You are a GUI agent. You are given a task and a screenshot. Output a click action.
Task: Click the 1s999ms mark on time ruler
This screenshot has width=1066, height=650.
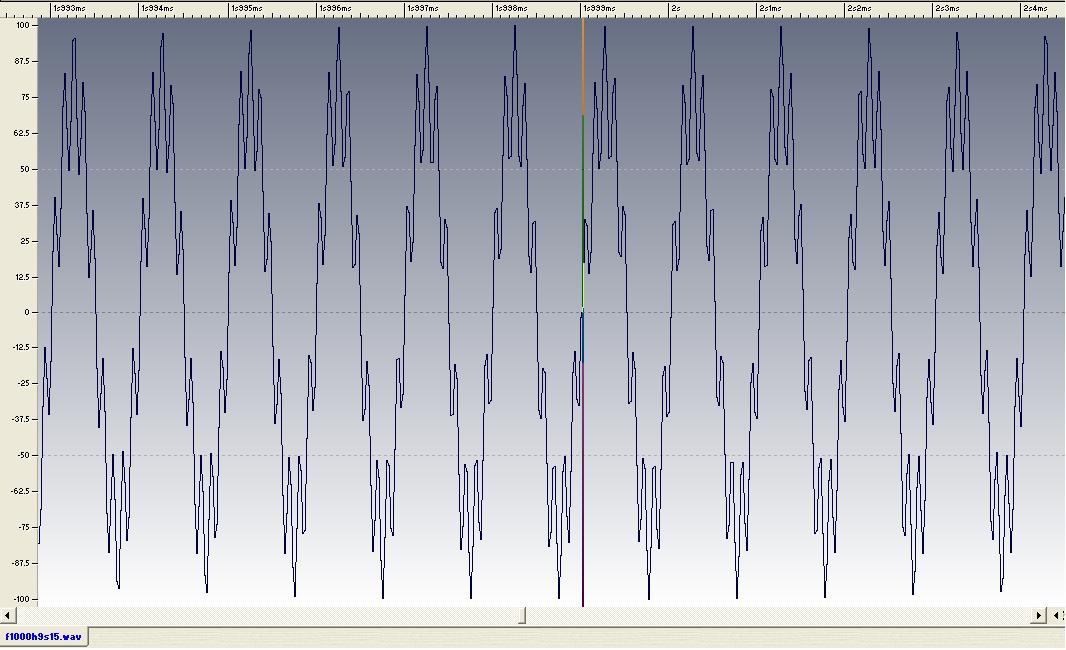pyautogui.click(x=600, y=8)
